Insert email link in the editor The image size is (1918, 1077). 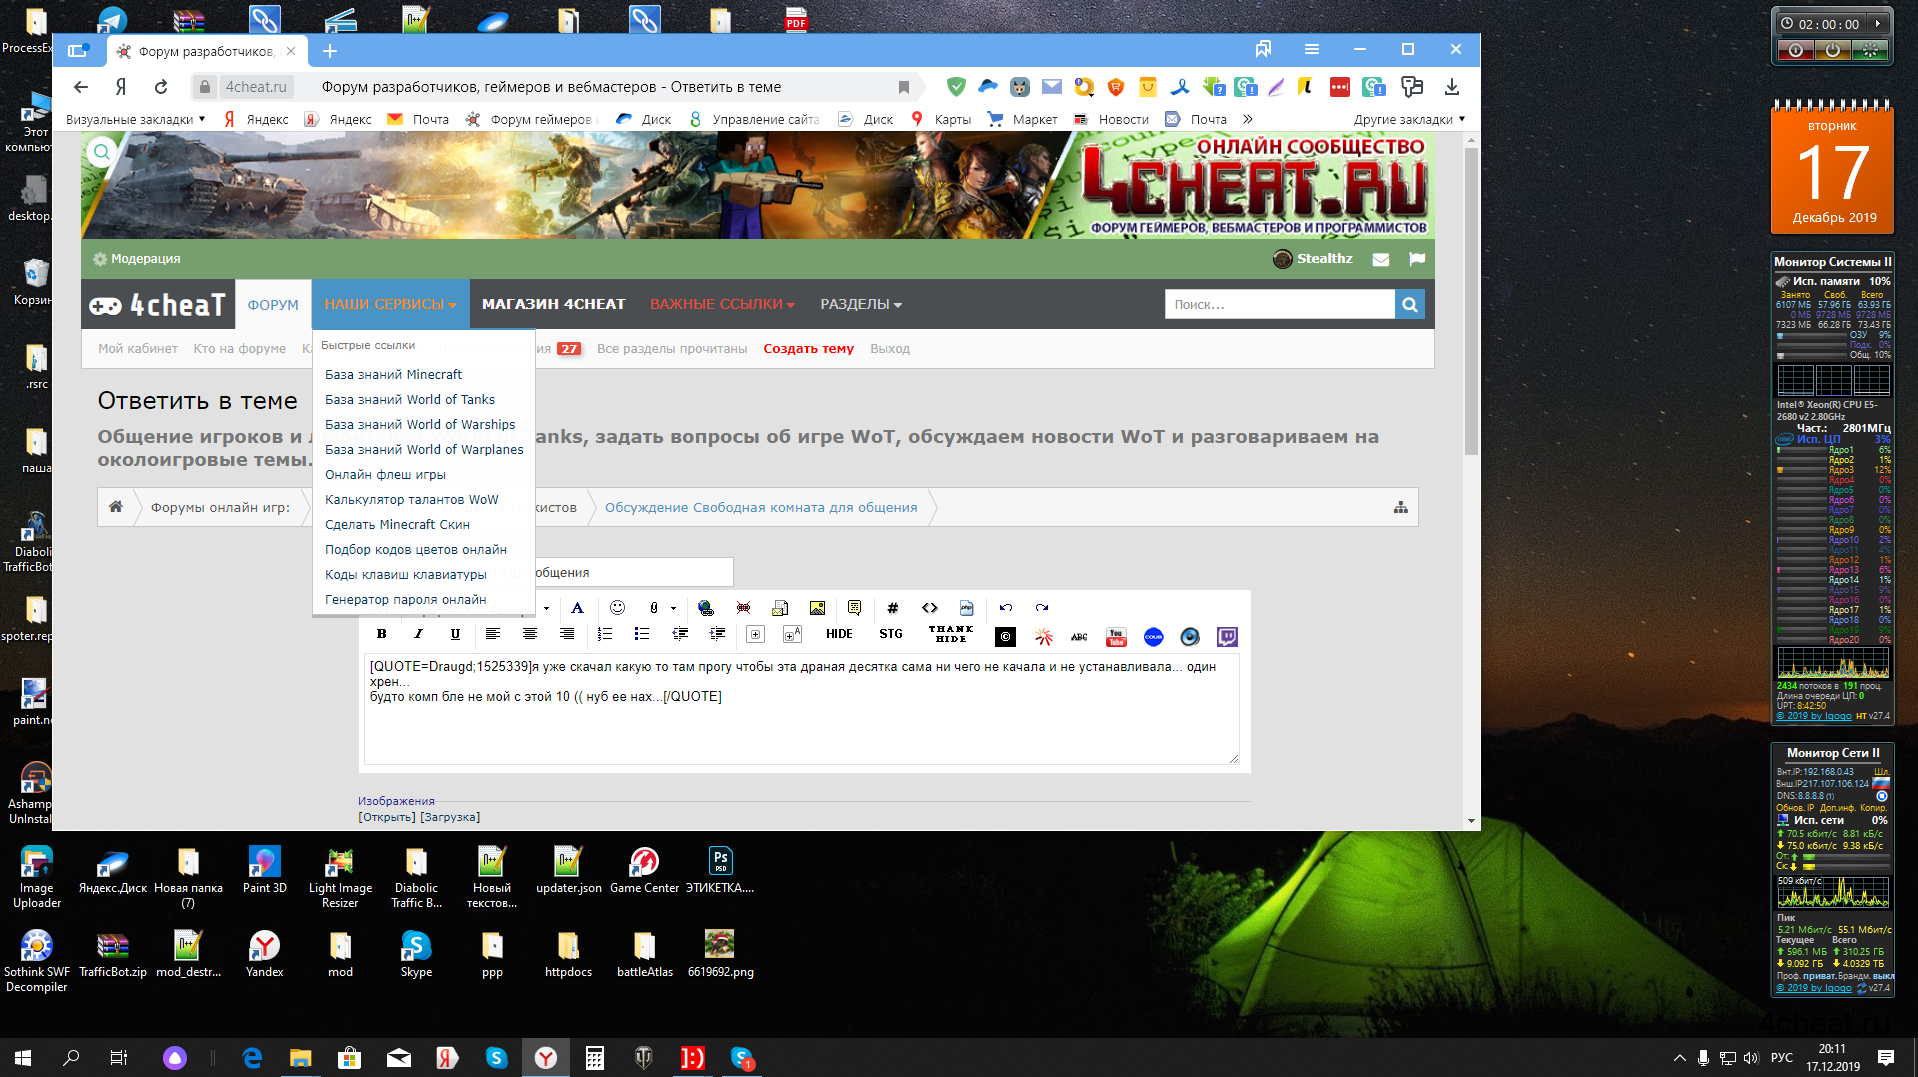[x=780, y=608]
